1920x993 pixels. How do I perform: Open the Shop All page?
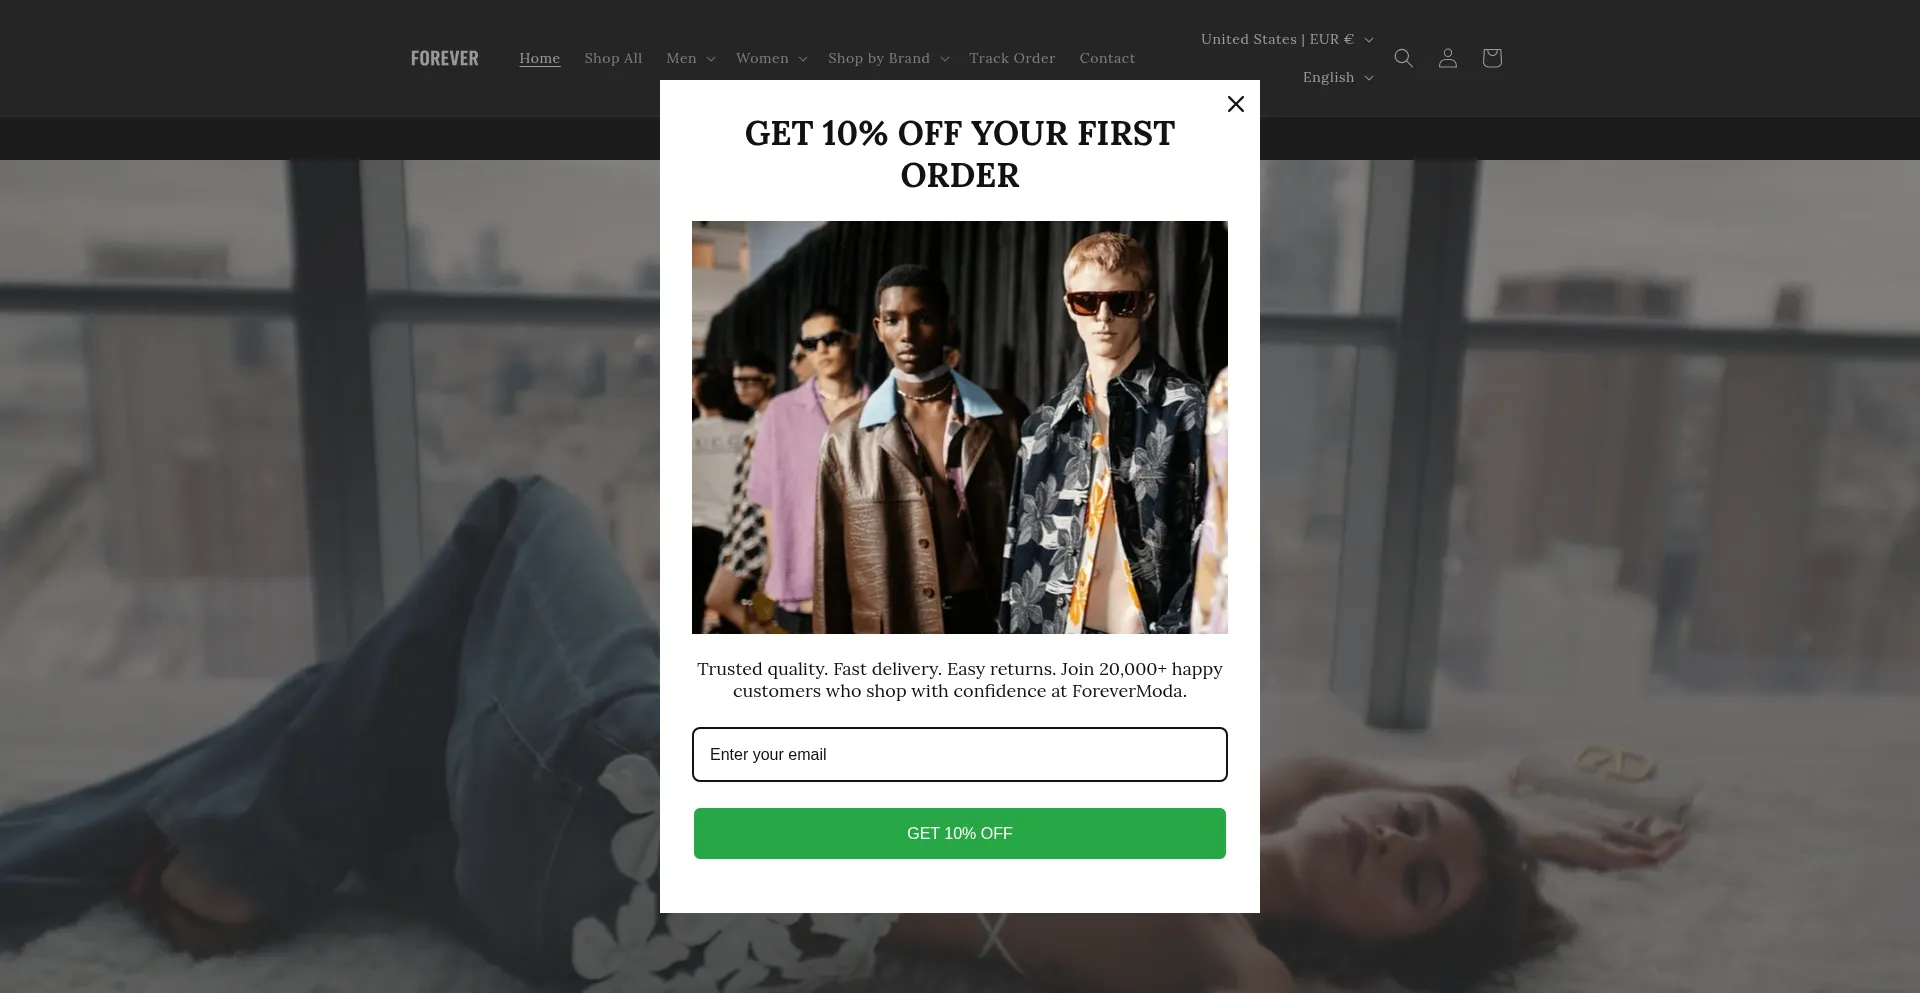613,58
